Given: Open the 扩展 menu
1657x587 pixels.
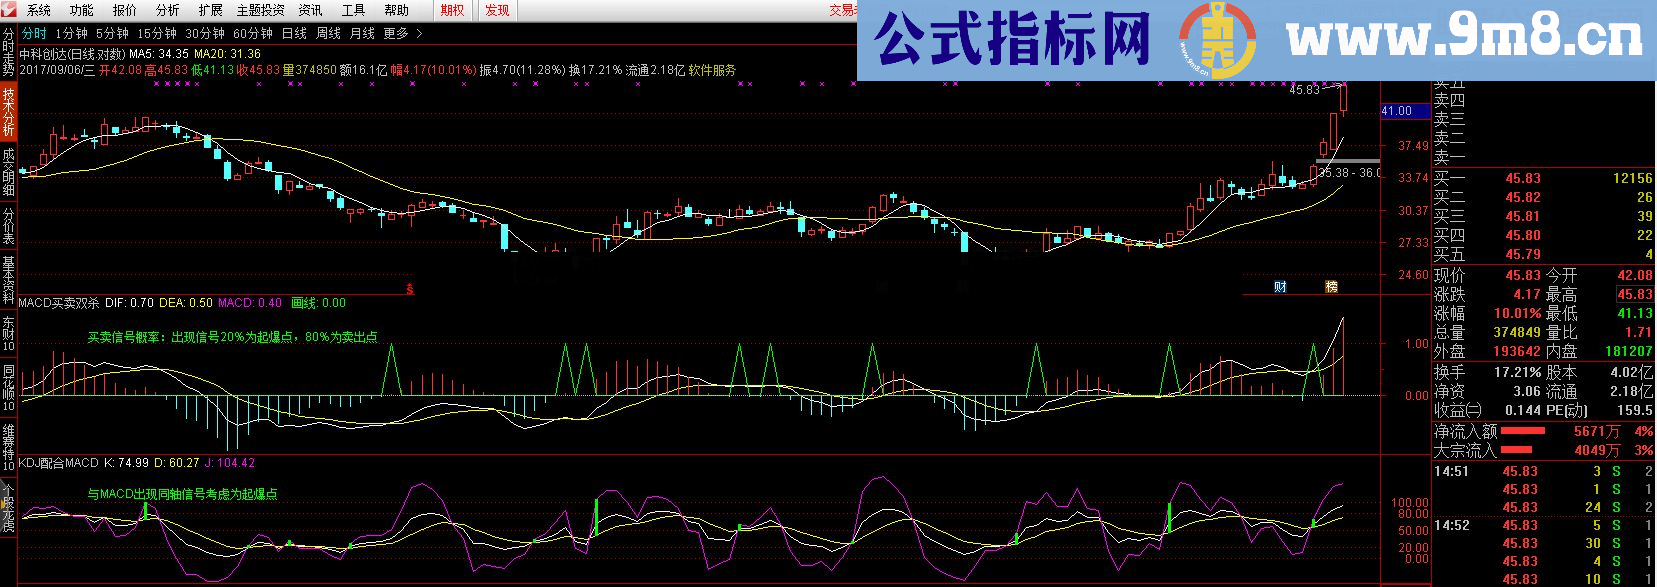Looking at the screenshot, I should coord(210,10).
